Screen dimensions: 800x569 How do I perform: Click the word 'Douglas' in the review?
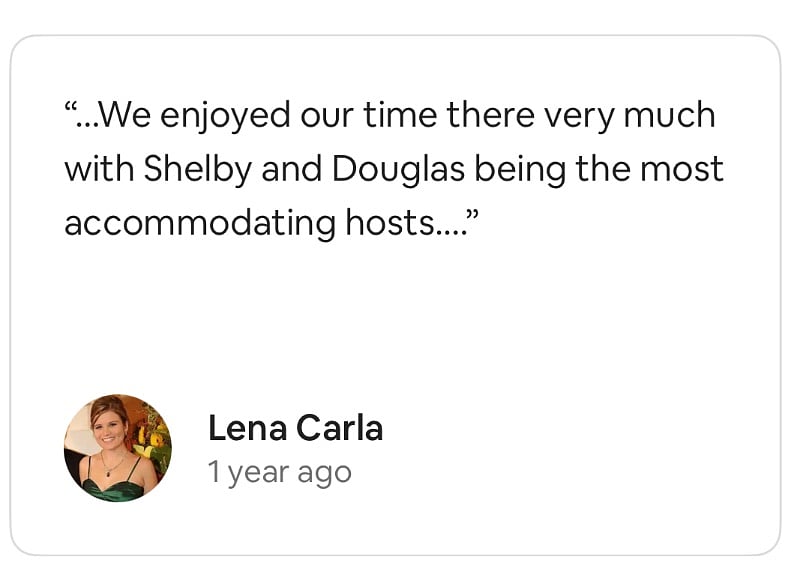[x=398, y=170]
